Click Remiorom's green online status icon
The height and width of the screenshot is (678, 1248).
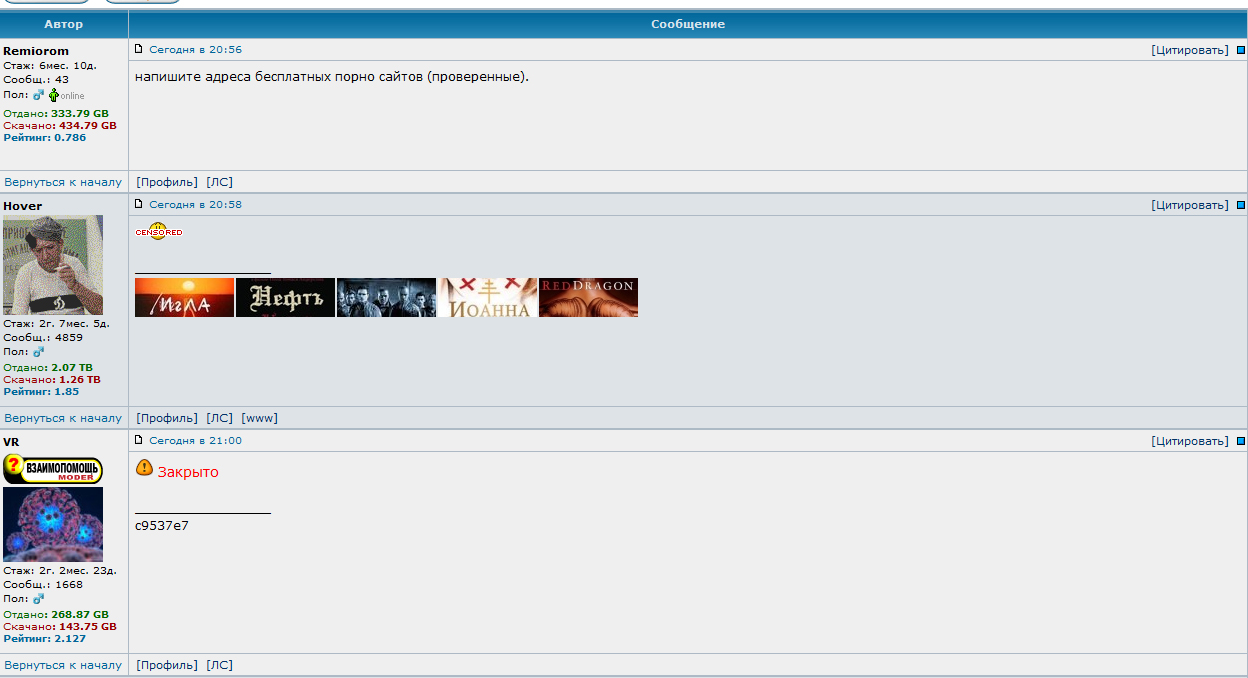54,95
